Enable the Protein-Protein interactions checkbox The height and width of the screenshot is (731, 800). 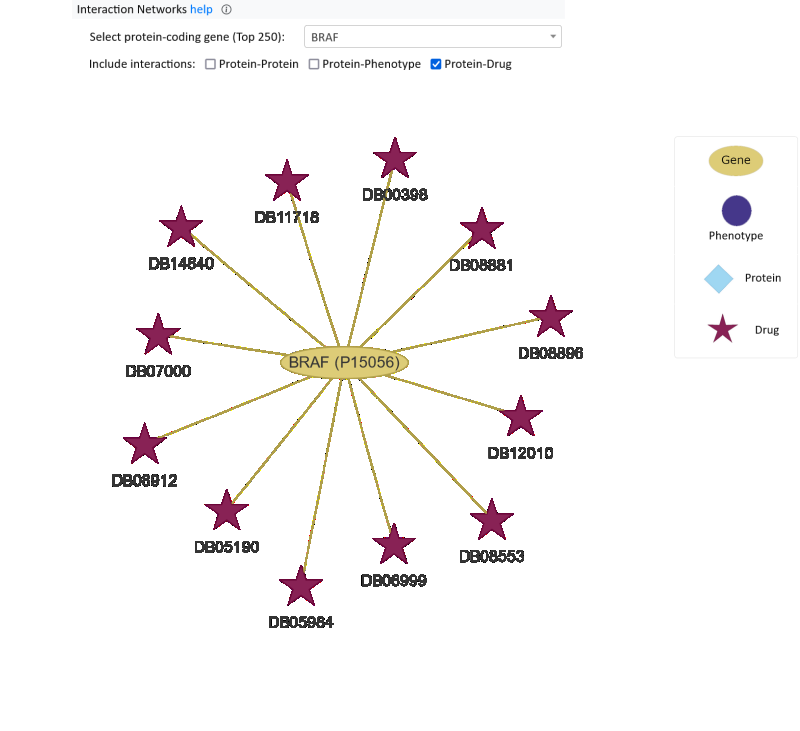click(211, 64)
